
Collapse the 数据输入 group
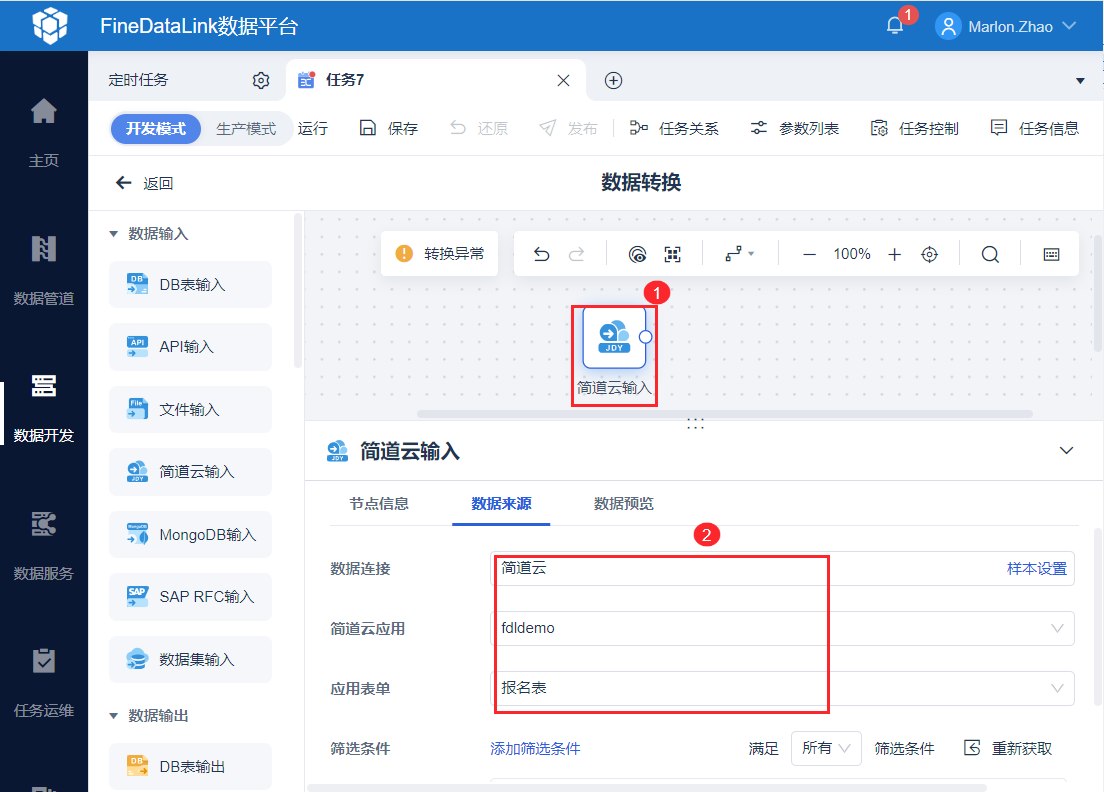coord(113,234)
